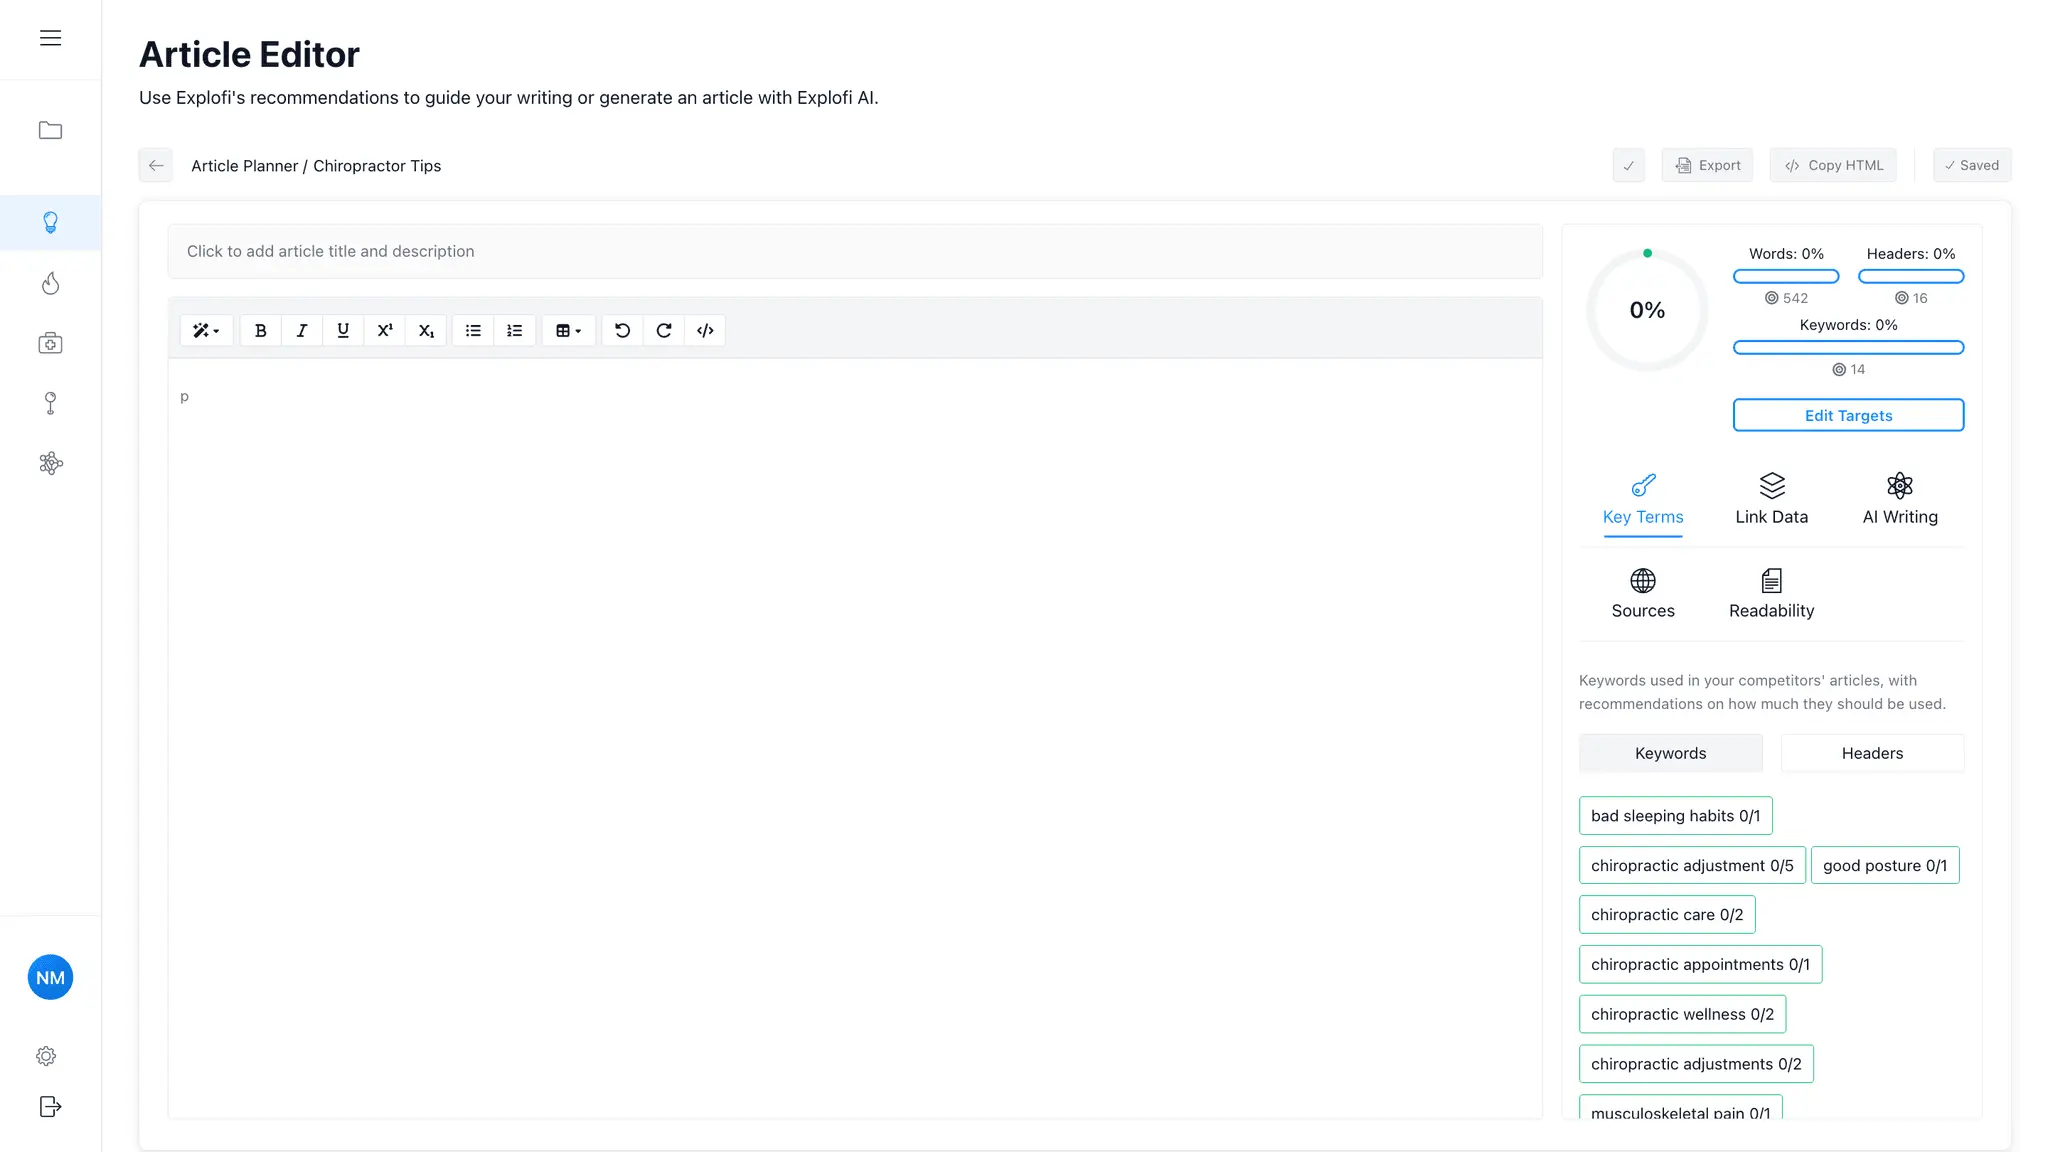Select 'chiropractic adjustment 0/5' keyword
This screenshot has width=2048, height=1152.
[1692, 866]
